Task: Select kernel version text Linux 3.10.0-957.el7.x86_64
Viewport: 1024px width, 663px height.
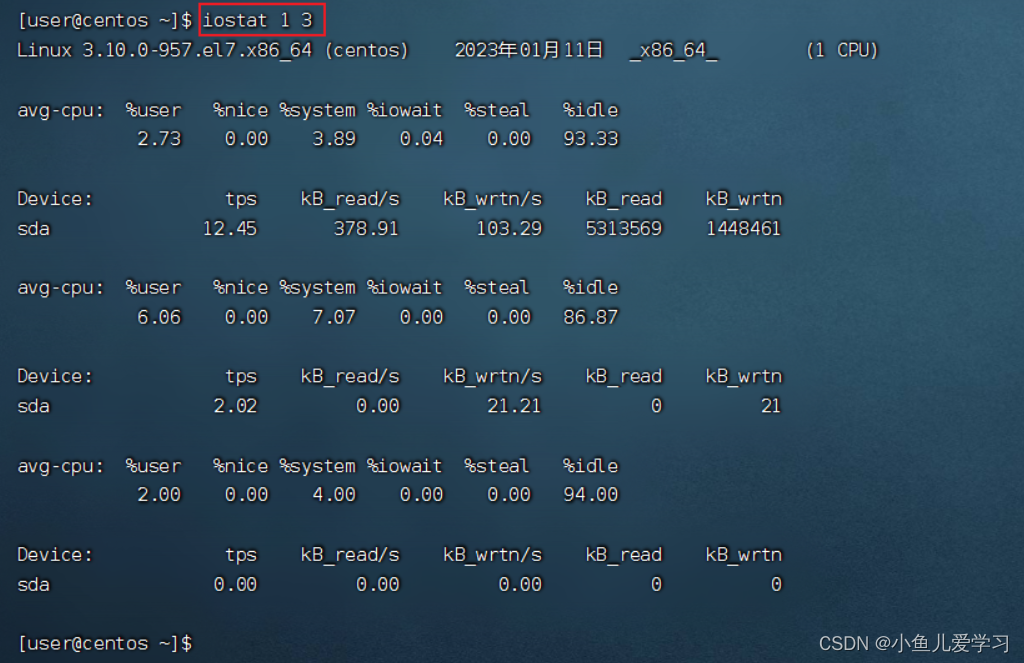Action: pos(165,50)
